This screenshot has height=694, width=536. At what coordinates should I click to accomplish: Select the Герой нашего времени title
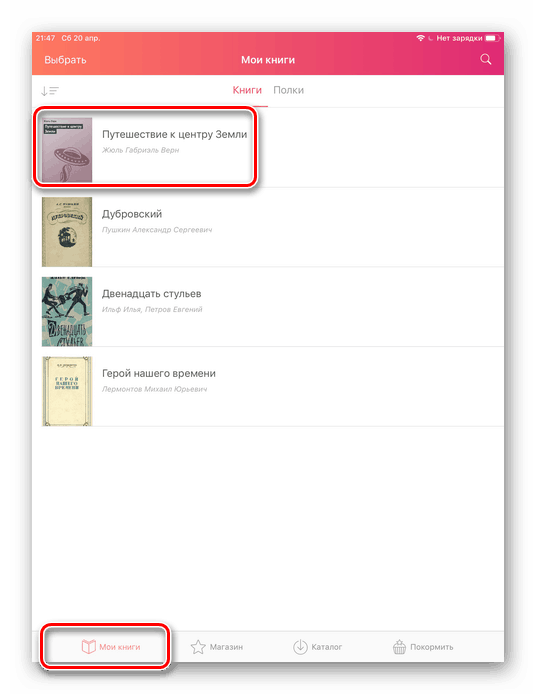(x=159, y=374)
